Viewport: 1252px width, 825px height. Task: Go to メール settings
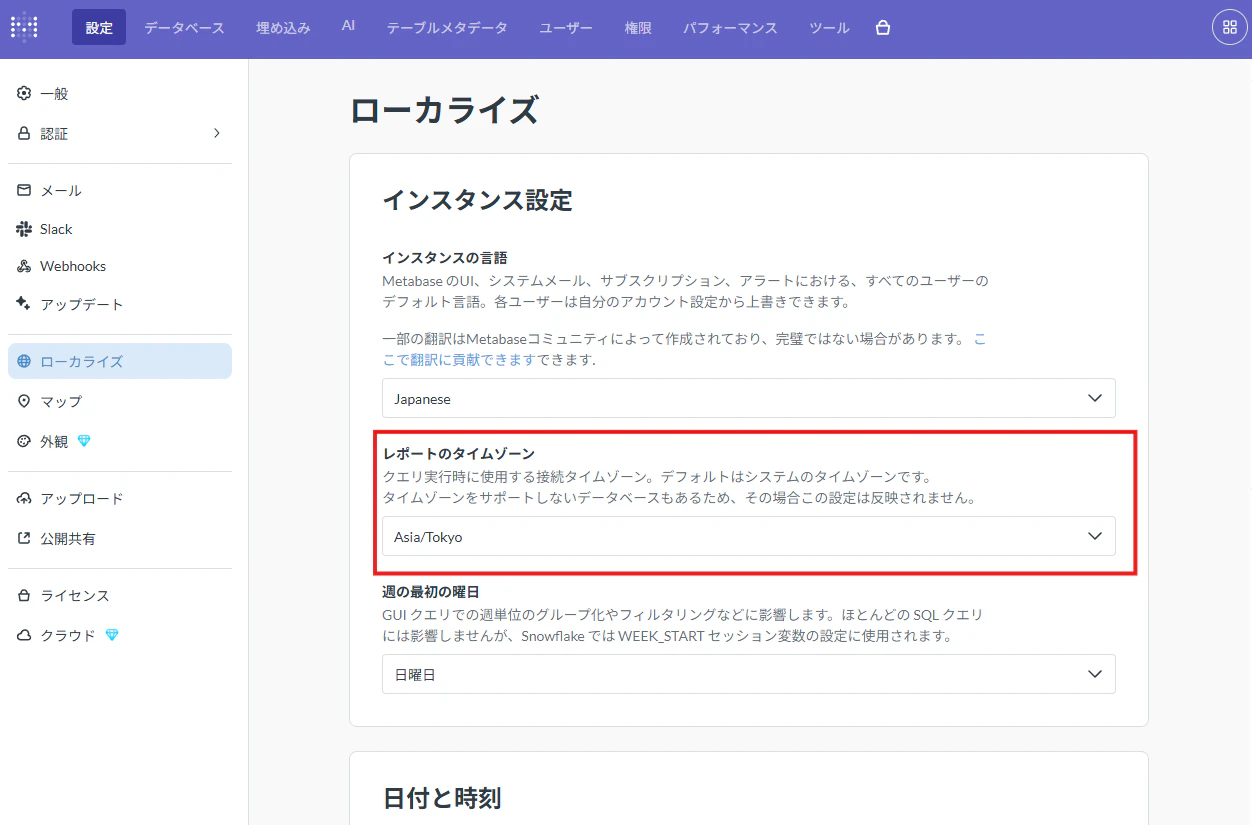click(x=120, y=190)
